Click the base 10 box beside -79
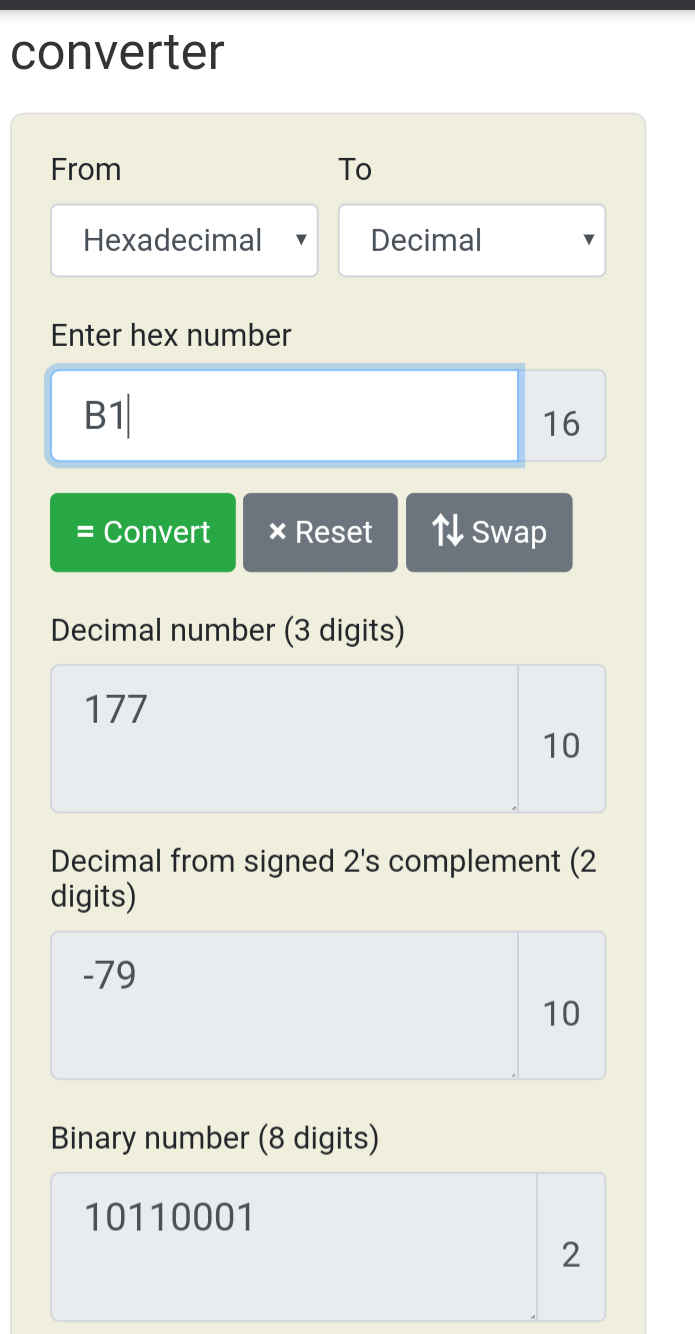This screenshot has width=695, height=1334. click(x=562, y=1013)
